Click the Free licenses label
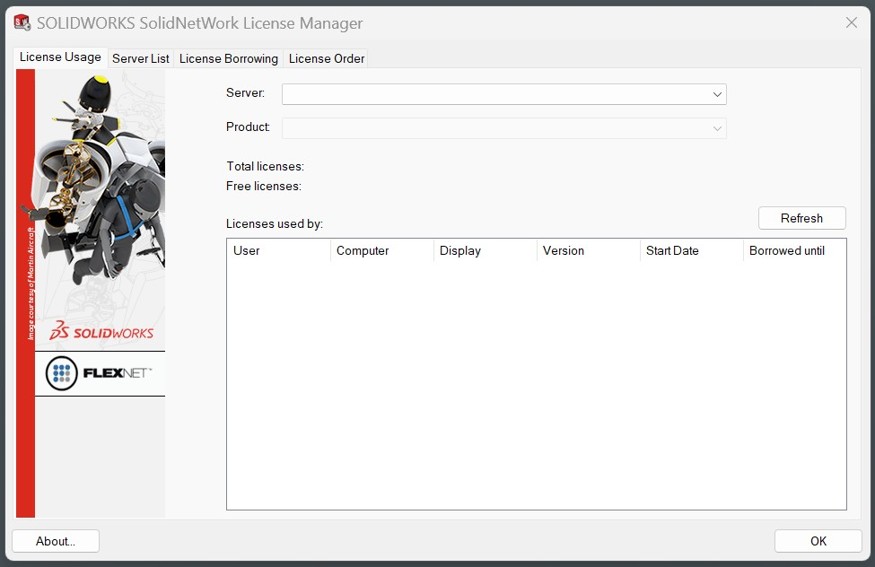The width and height of the screenshot is (875, 567). [x=263, y=186]
